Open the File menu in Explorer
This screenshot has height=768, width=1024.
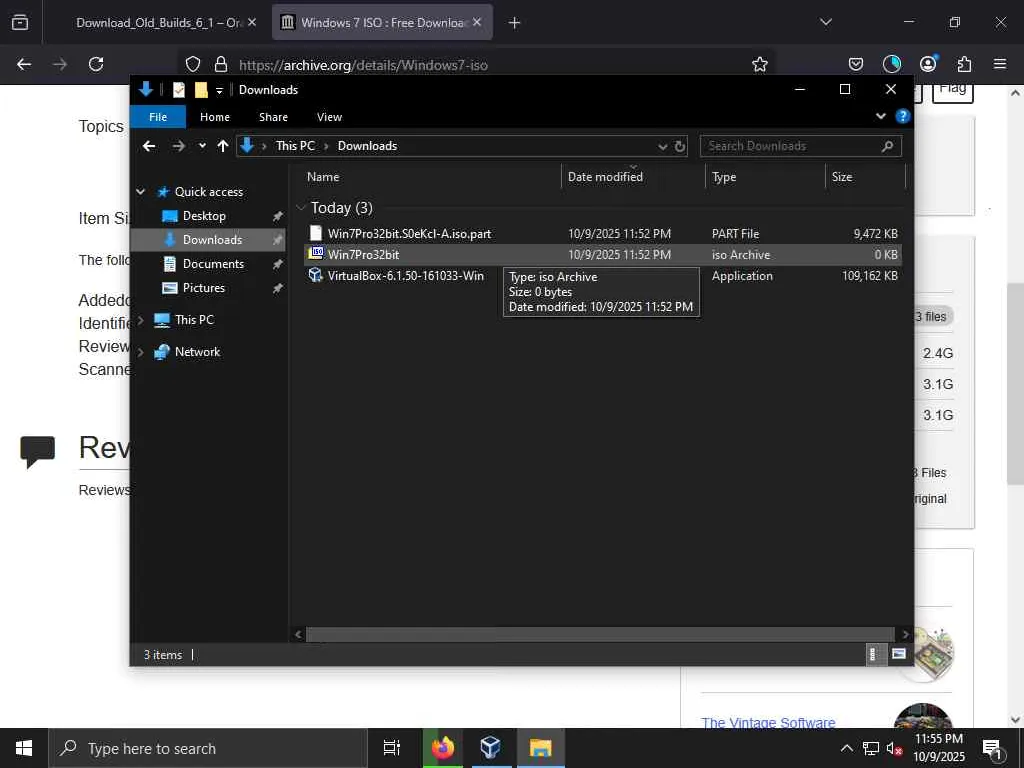(x=158, y=117)
